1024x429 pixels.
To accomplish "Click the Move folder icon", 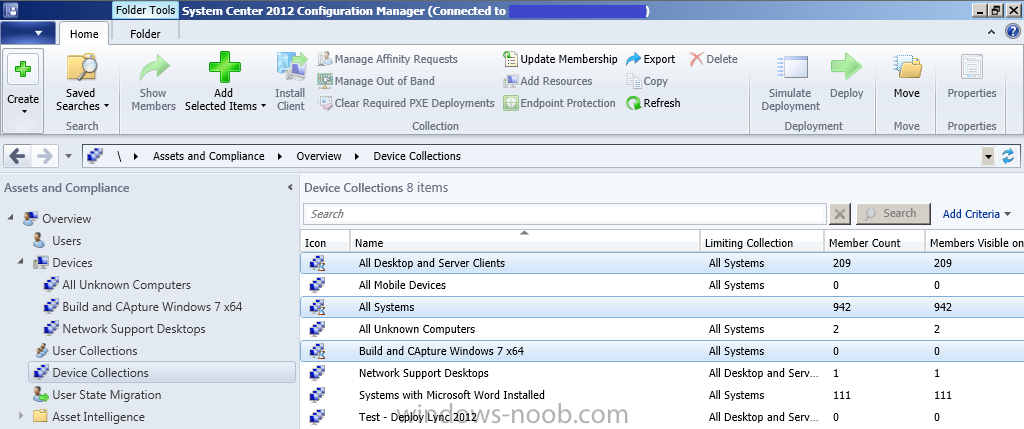I will 906,68.
